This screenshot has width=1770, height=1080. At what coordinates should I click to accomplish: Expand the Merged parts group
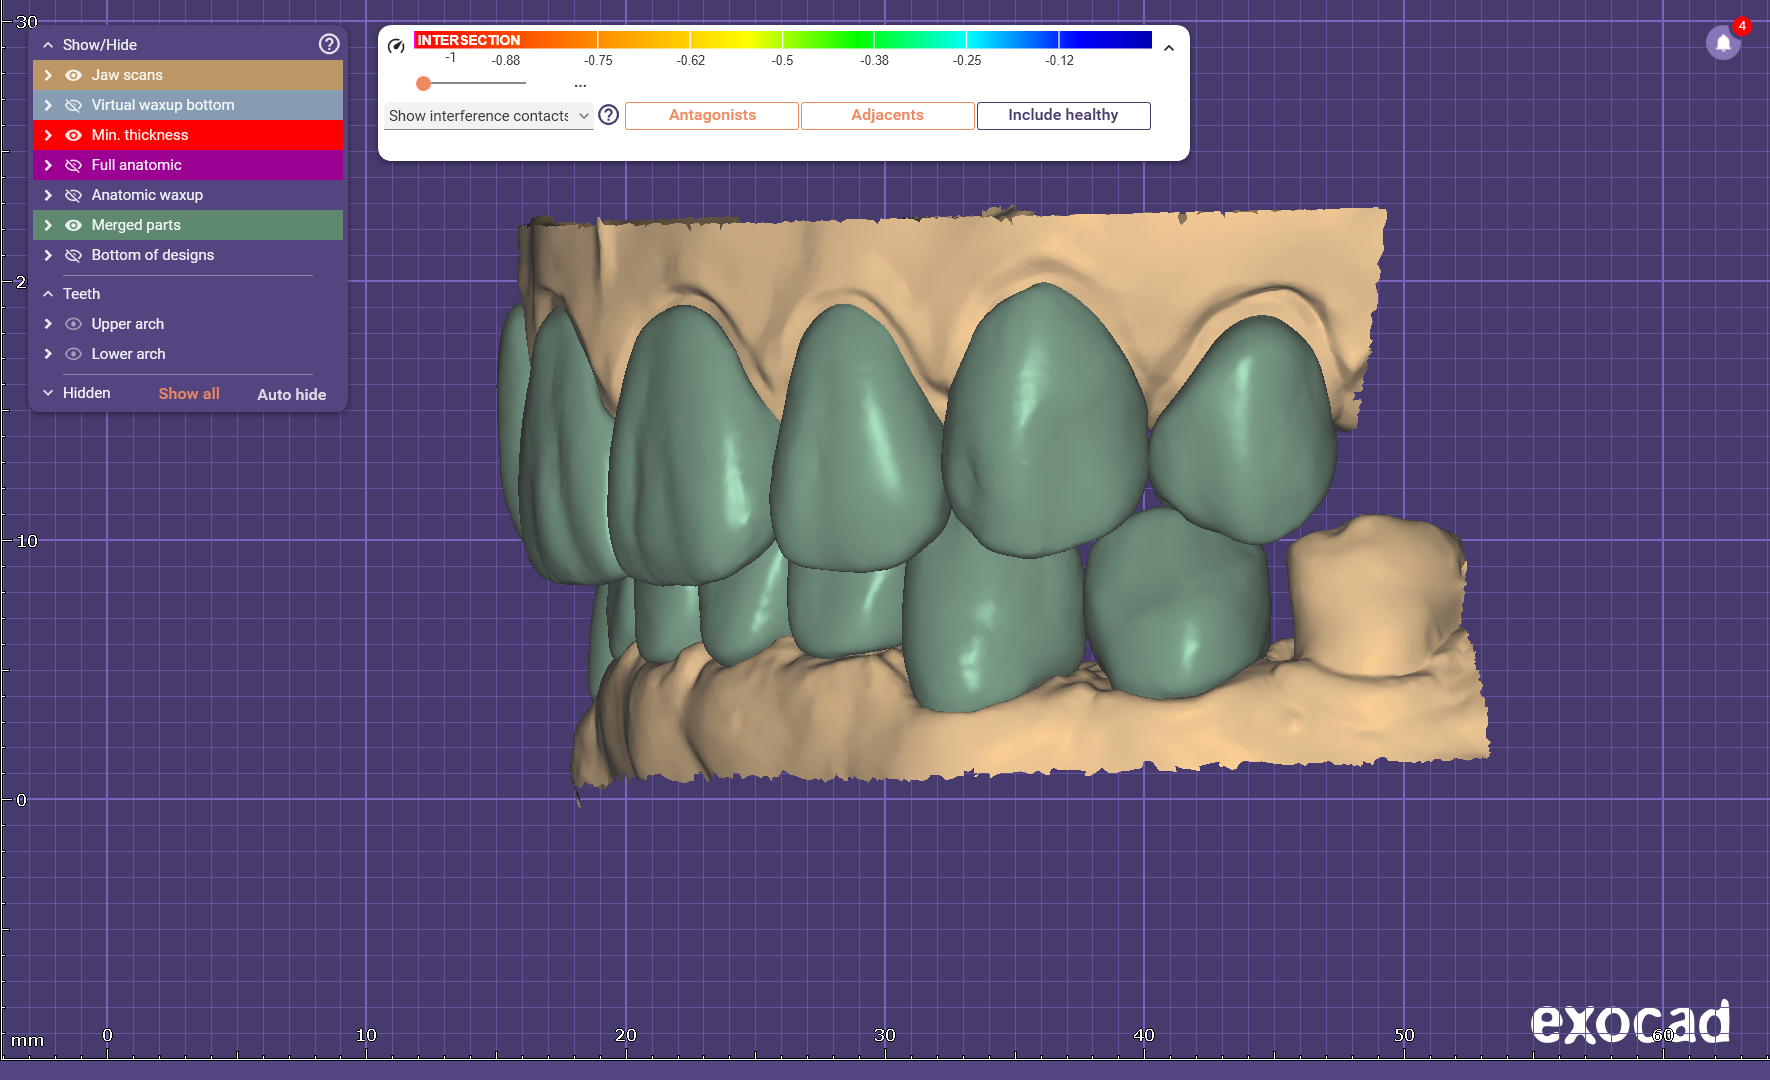click(x=48, y=225)
